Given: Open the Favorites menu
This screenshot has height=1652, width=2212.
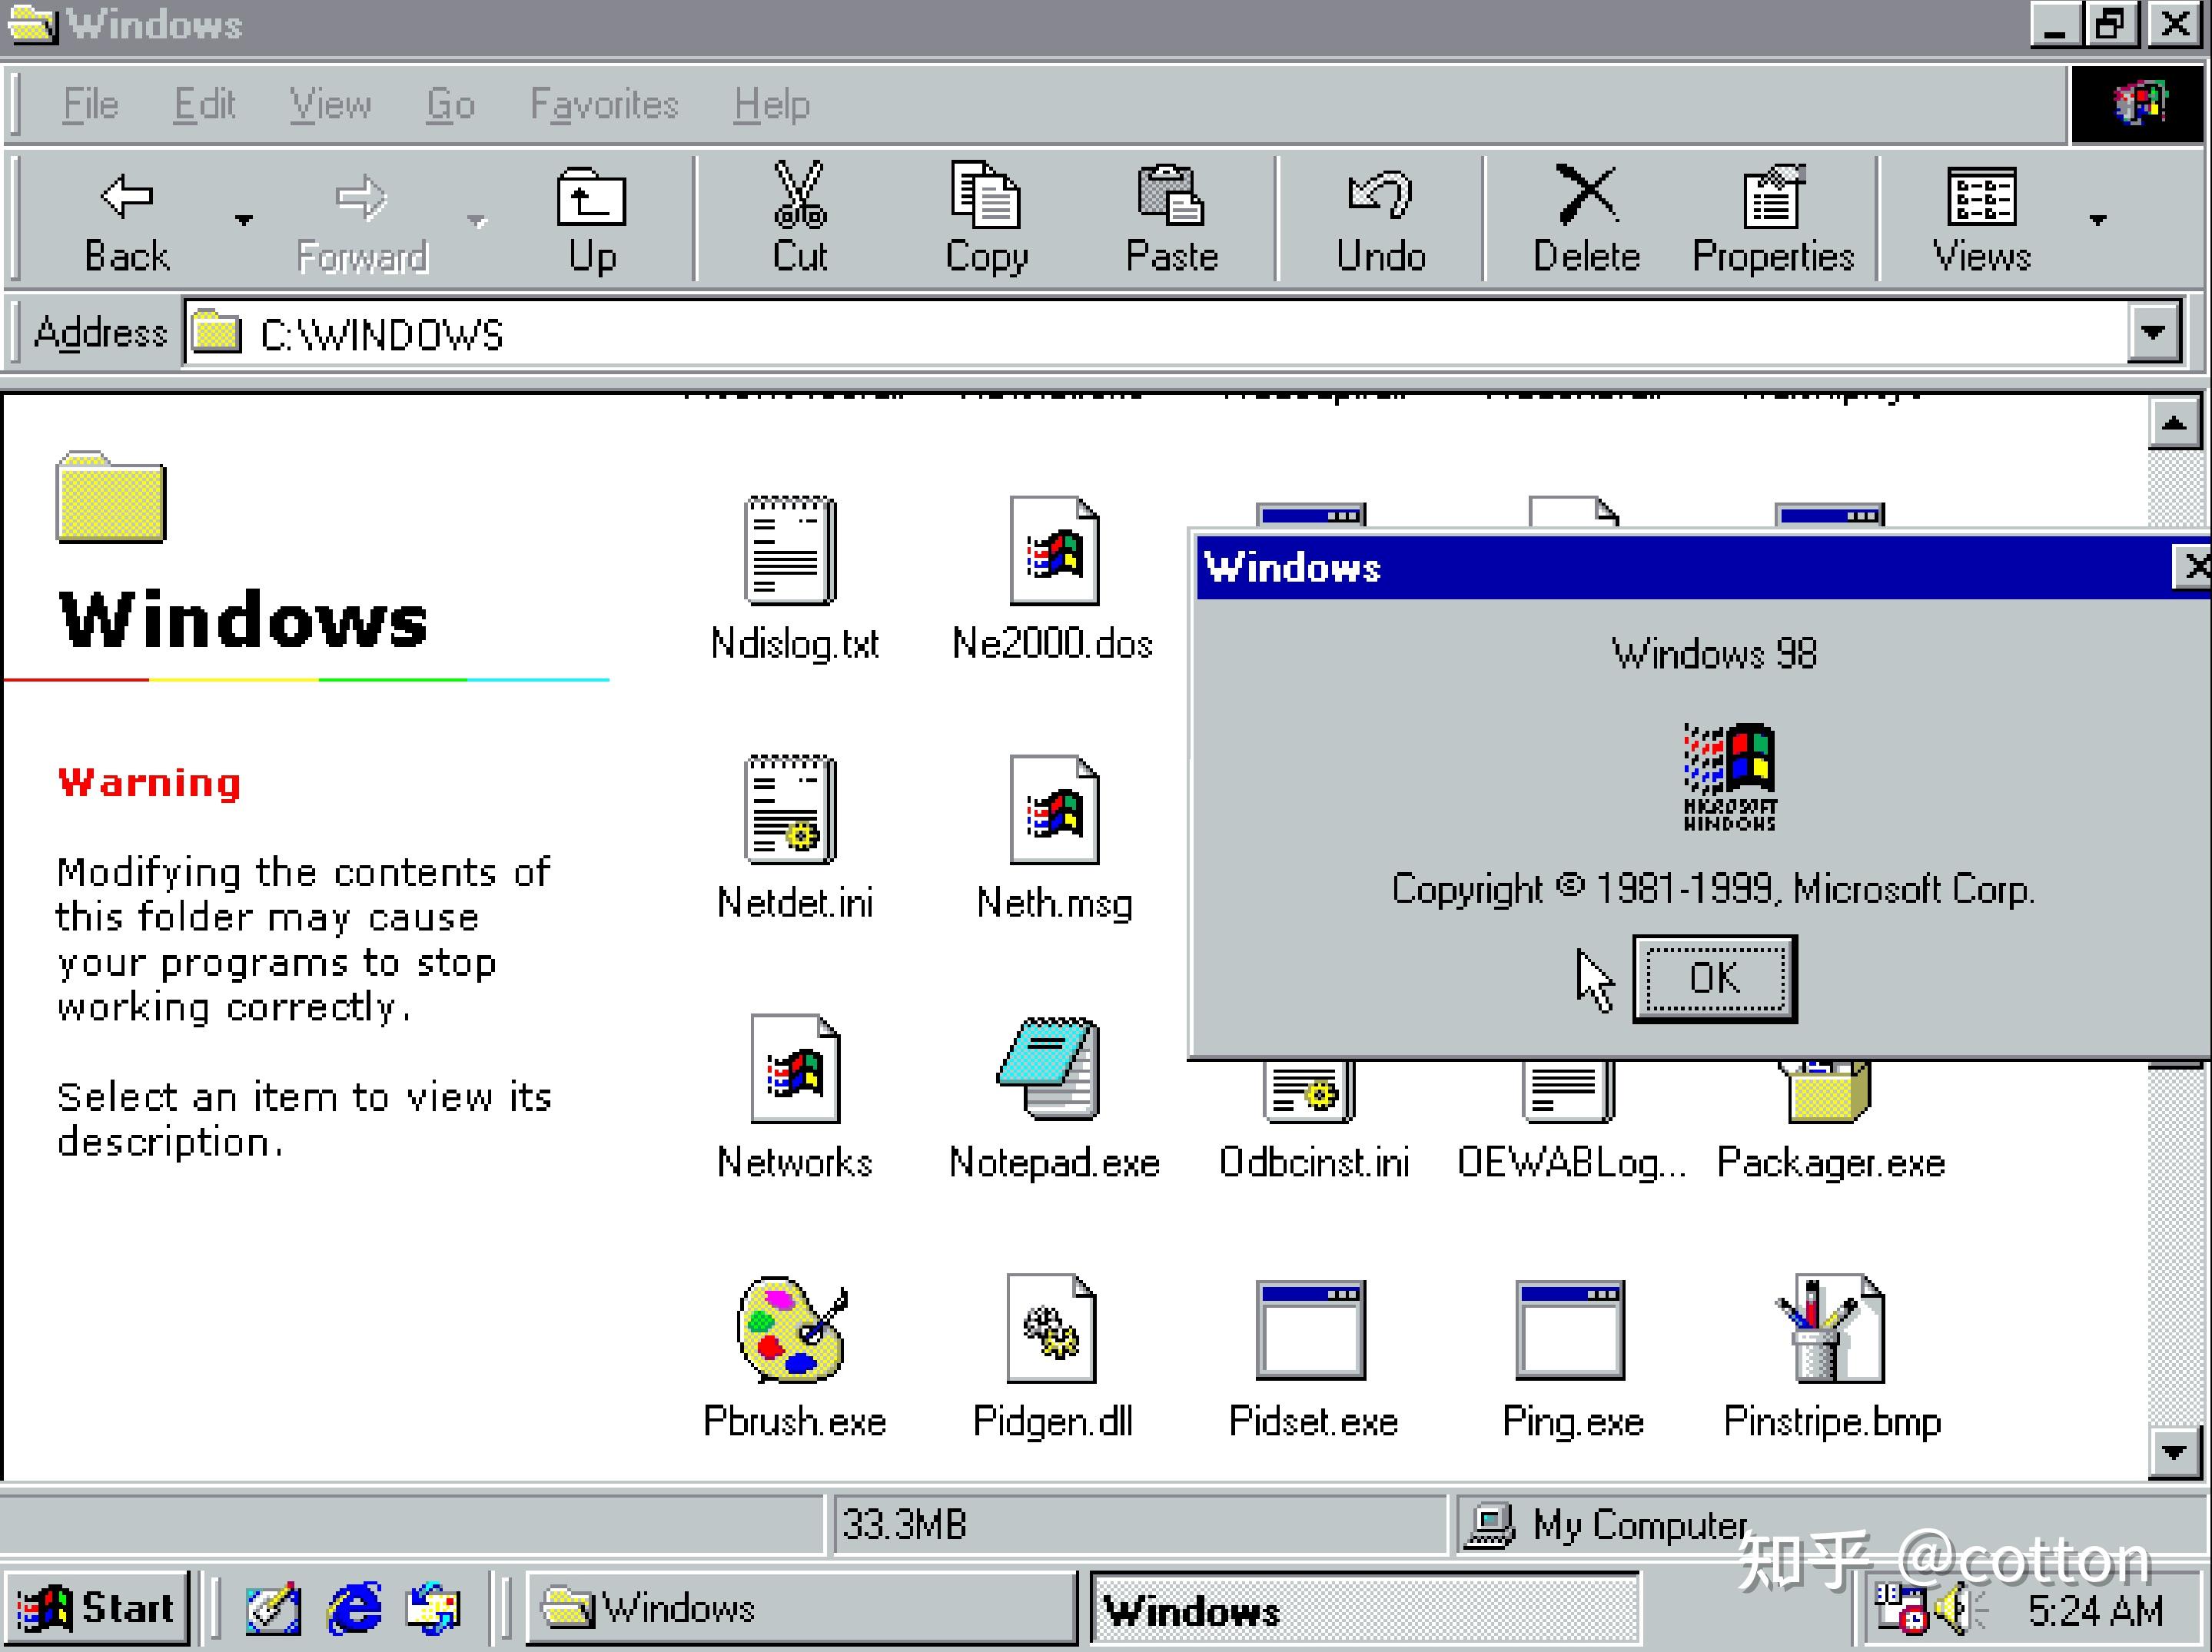Looking at the screenshot, I should tap(604, 104).
